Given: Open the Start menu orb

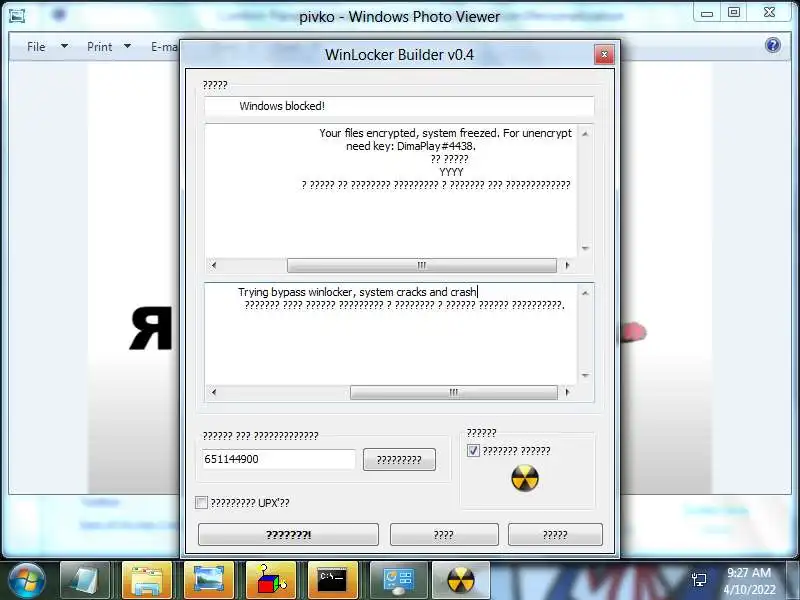Looking at the screenshot, I should point(27,581).
